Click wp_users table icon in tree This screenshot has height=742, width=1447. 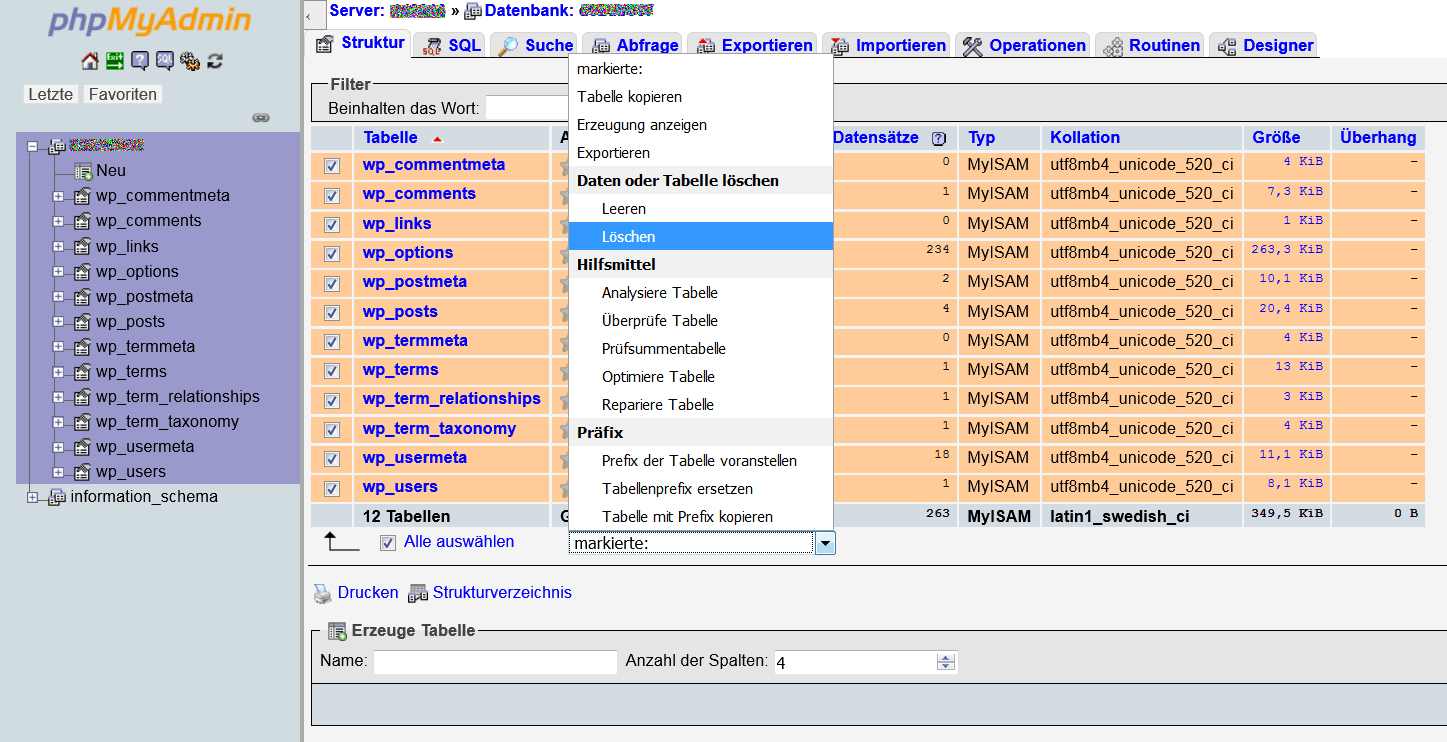pyautogui.click(x=83, y=471)
